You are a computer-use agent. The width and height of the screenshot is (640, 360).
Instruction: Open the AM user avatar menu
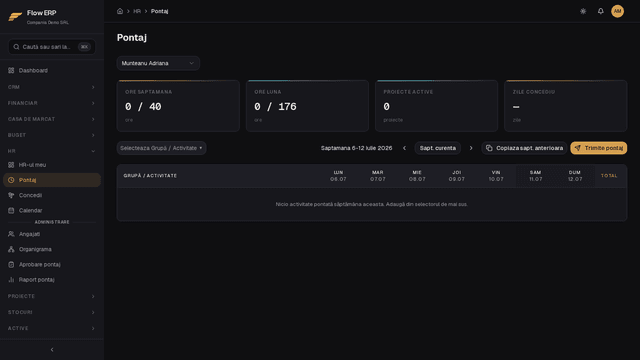pos(617,11)
